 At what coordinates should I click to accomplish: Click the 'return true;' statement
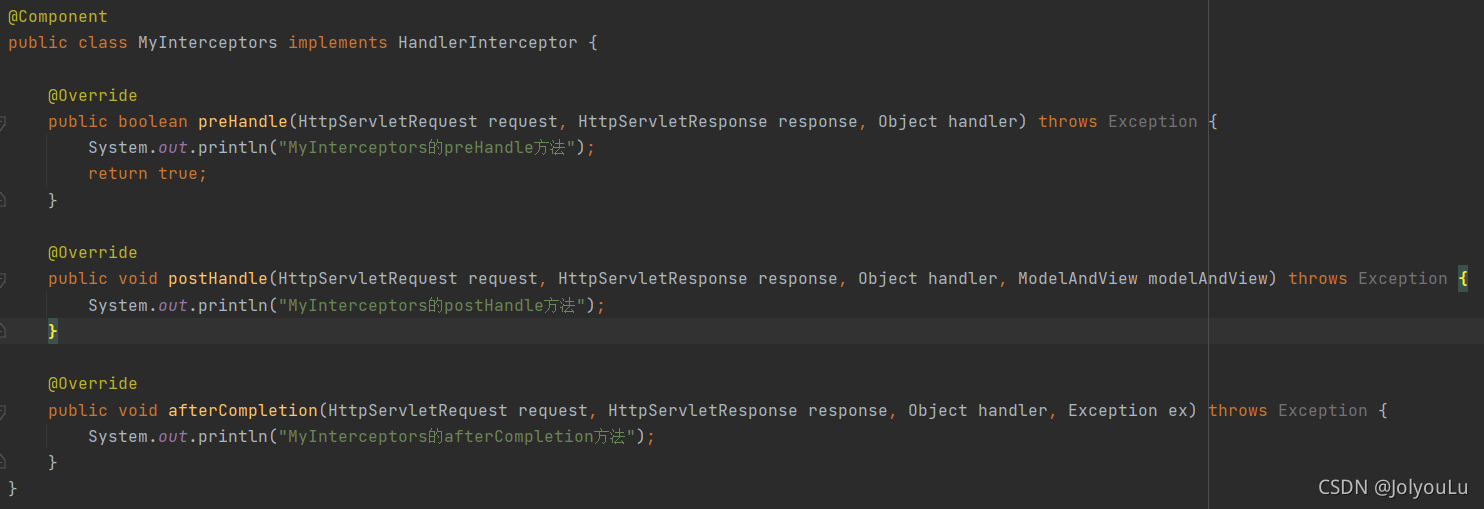148,174
